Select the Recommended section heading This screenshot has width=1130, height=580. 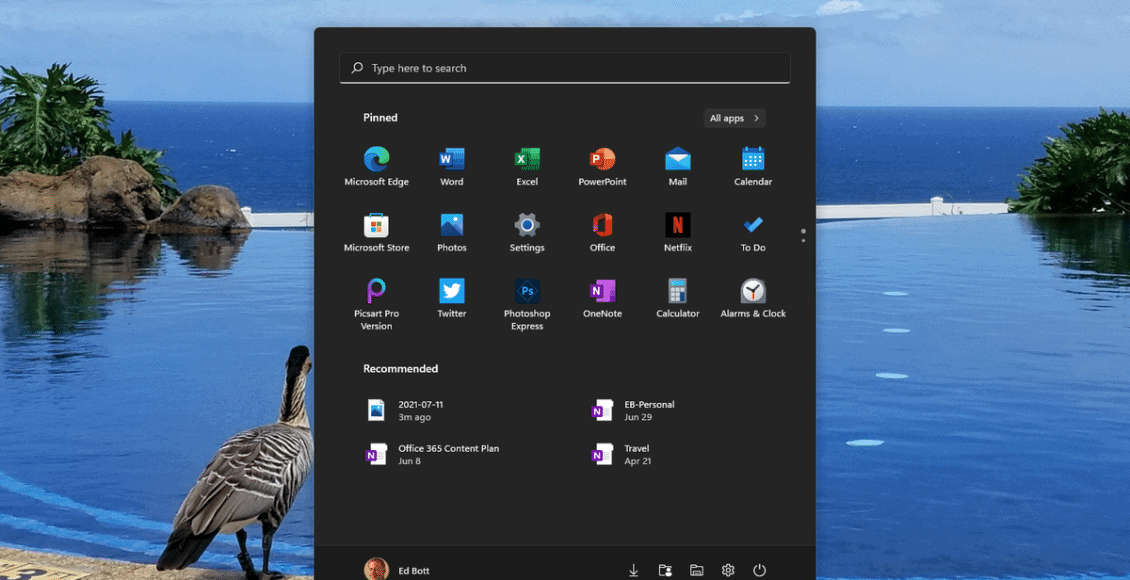click(400, 368)
